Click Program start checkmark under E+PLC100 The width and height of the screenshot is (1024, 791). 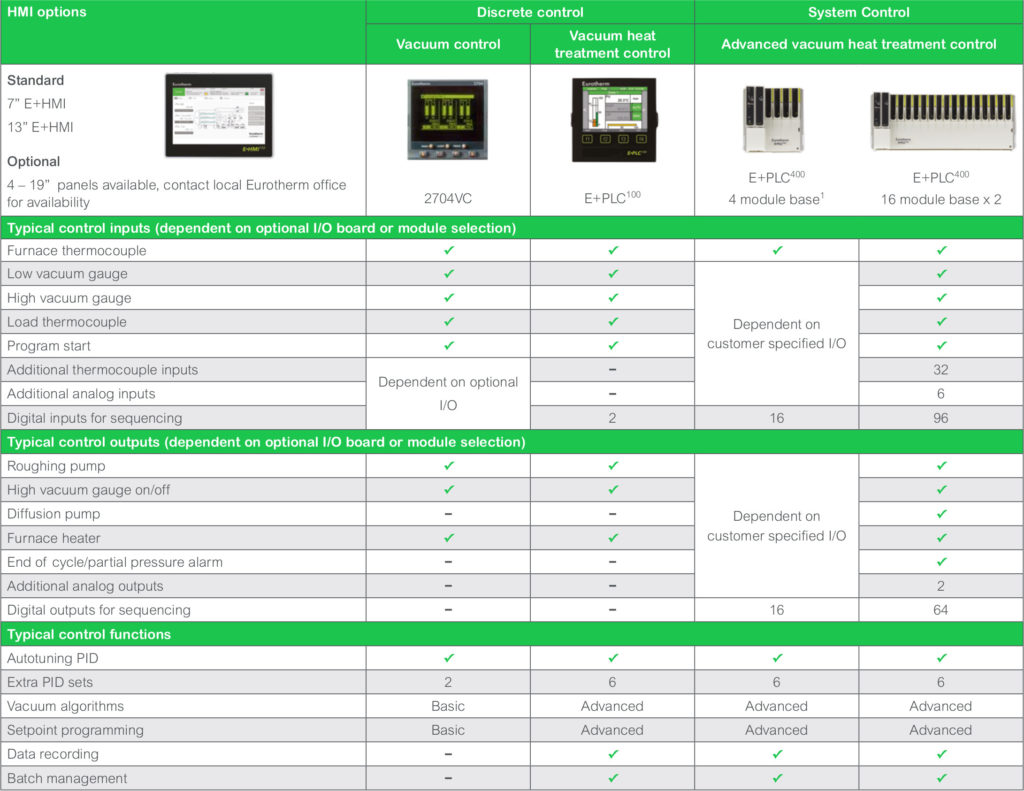click(613, 345)
